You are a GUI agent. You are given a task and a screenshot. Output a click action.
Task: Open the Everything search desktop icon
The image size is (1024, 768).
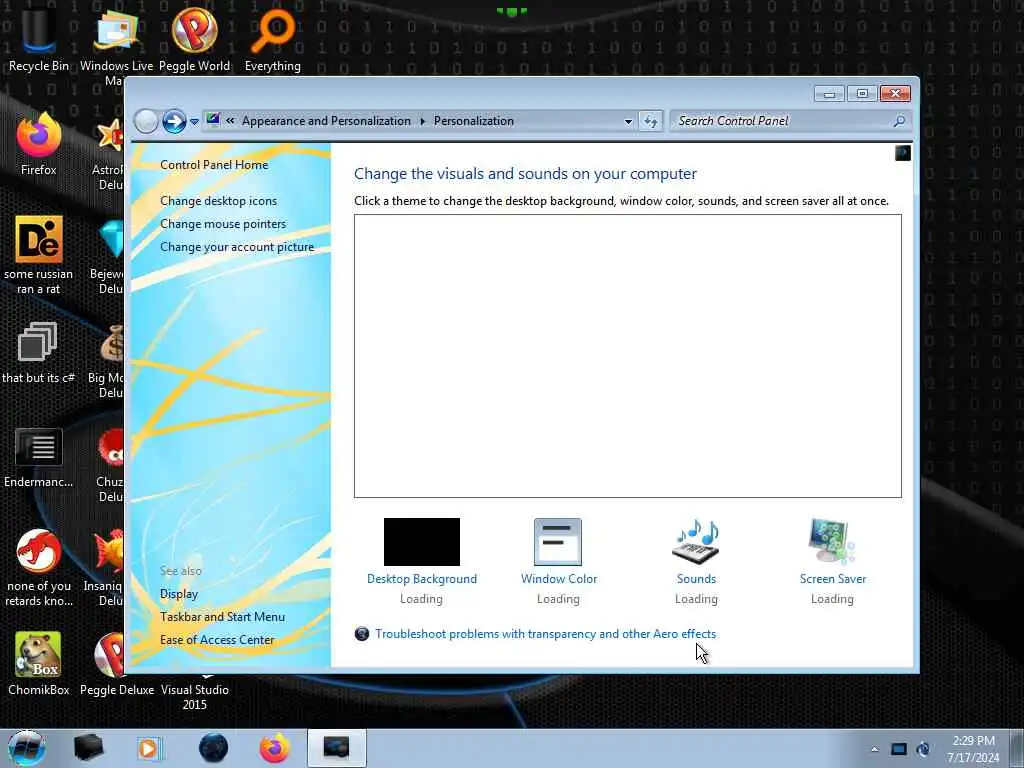point(272,38)
